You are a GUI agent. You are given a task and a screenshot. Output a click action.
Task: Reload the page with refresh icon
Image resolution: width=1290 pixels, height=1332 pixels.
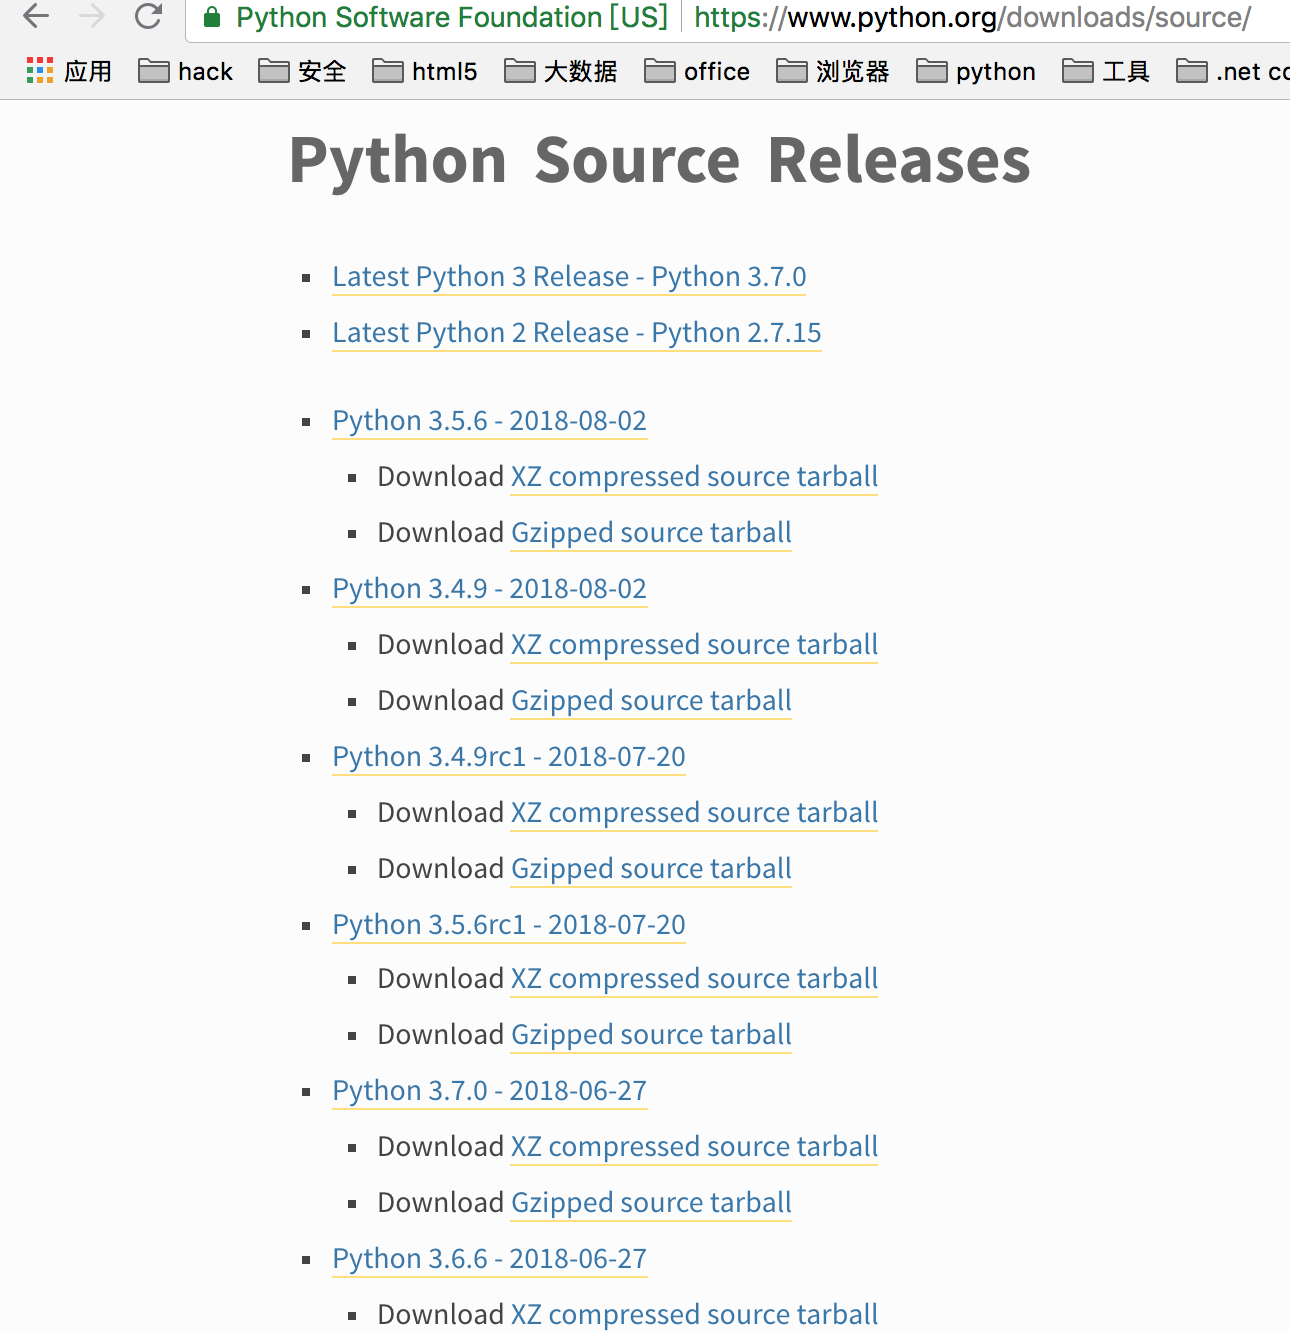tap(149, 16)
